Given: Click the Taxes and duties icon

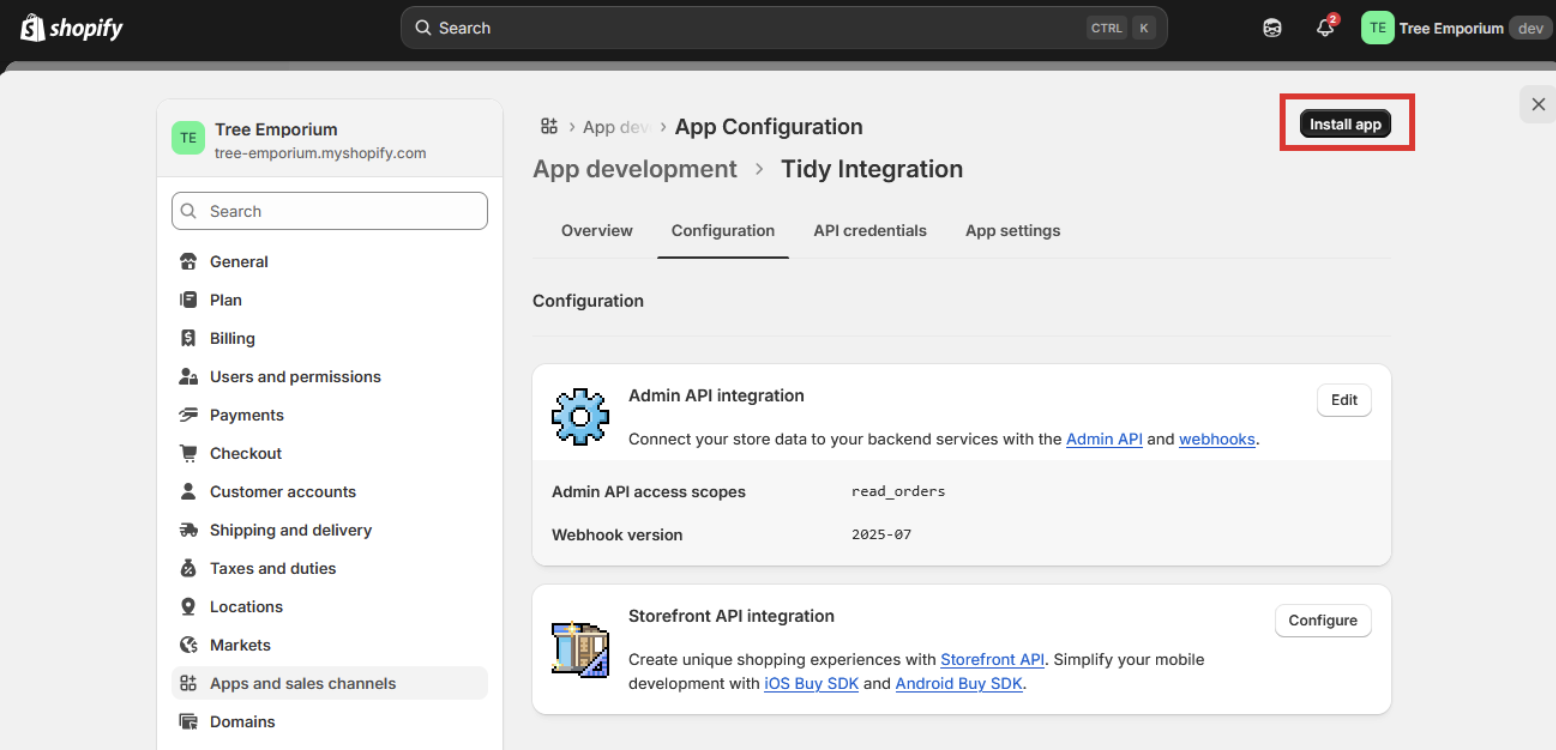Looking at the screenshot, I should click(x=188, y=568).
